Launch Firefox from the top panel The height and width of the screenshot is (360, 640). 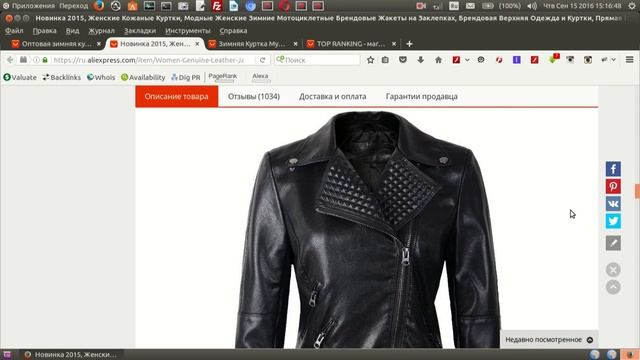[98, 6]
